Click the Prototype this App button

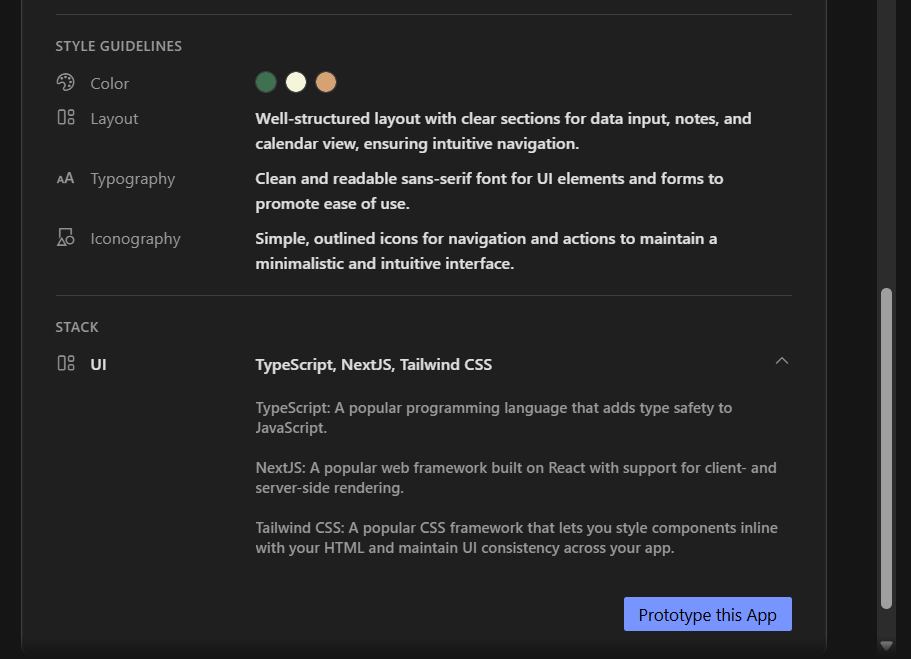point(707,615)
